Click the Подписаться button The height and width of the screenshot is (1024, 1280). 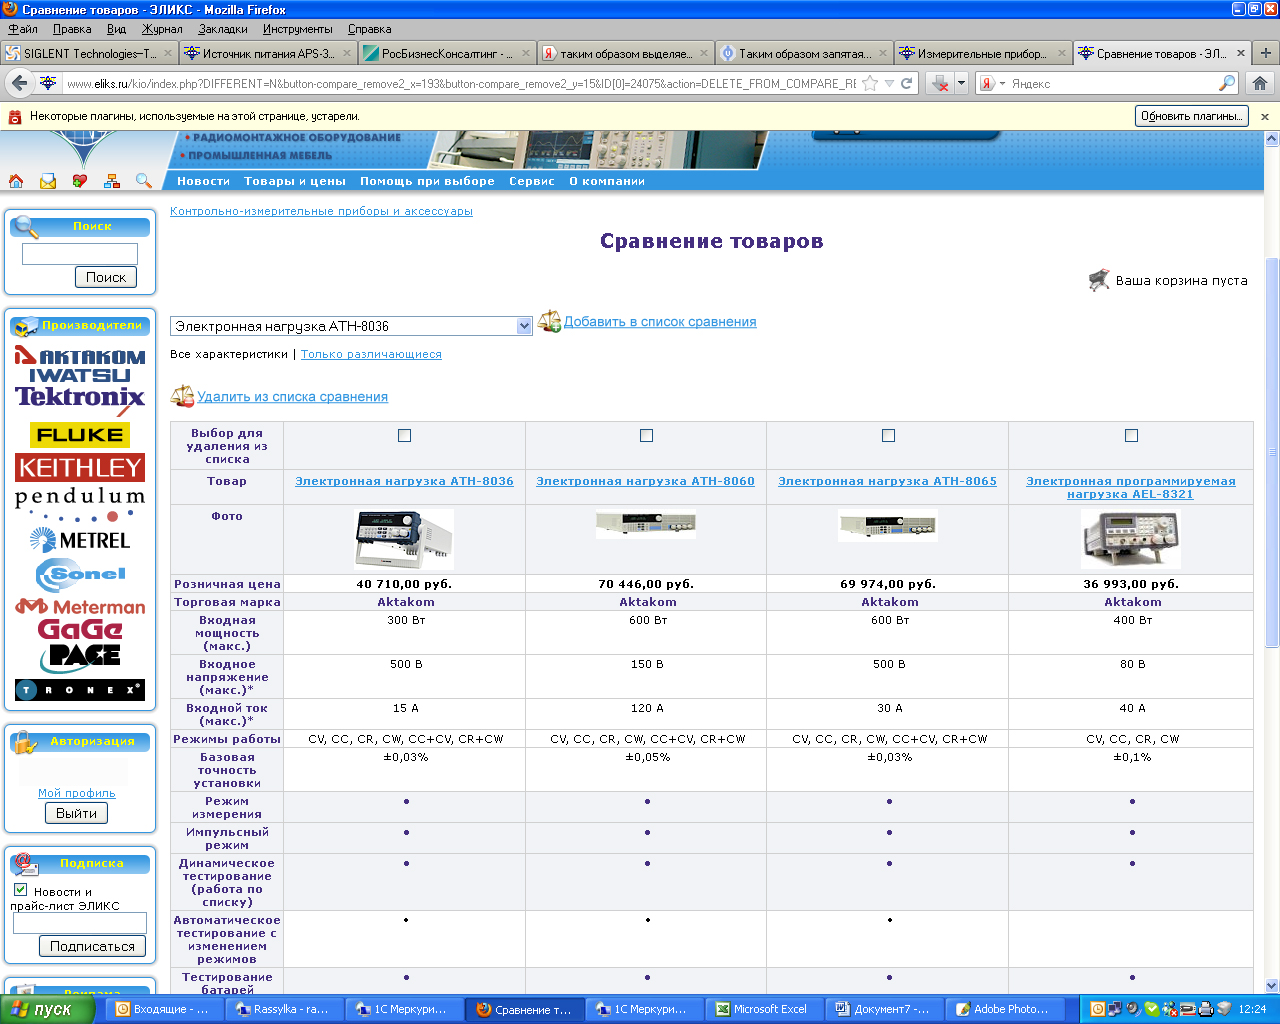[92, 946]
